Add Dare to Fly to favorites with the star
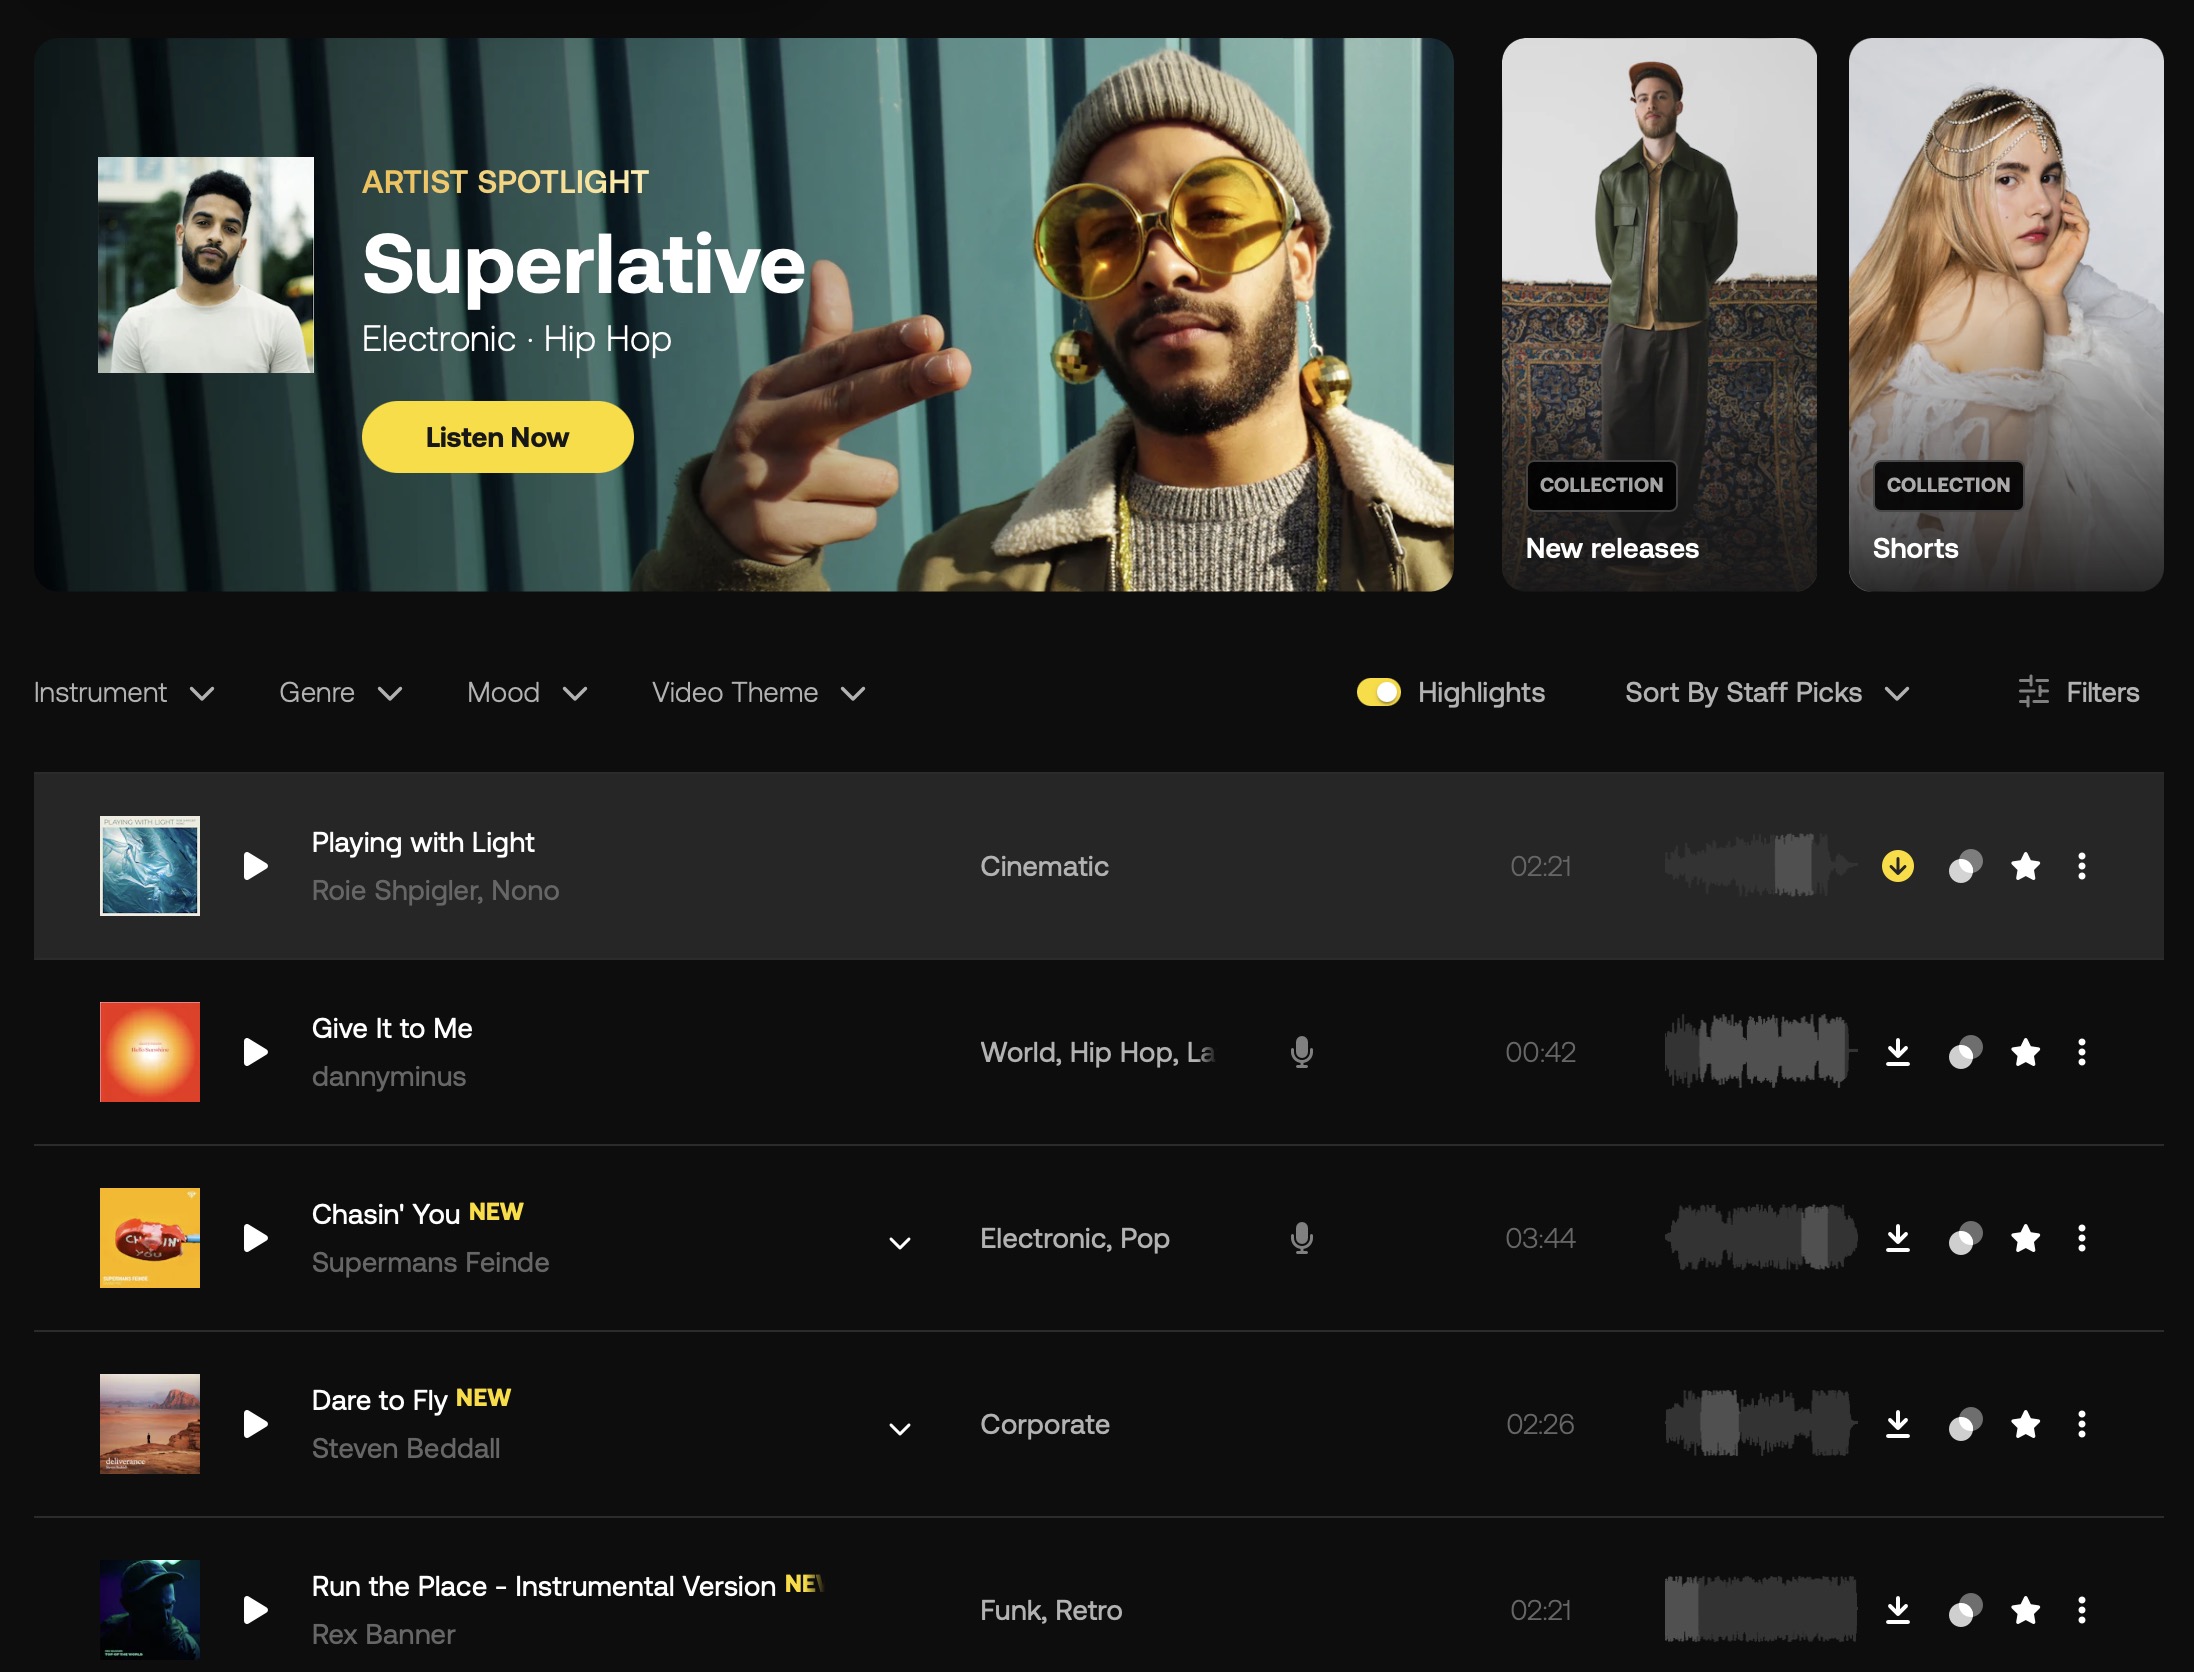Screen dimensions: 2194x1672 (2025, 1424)
